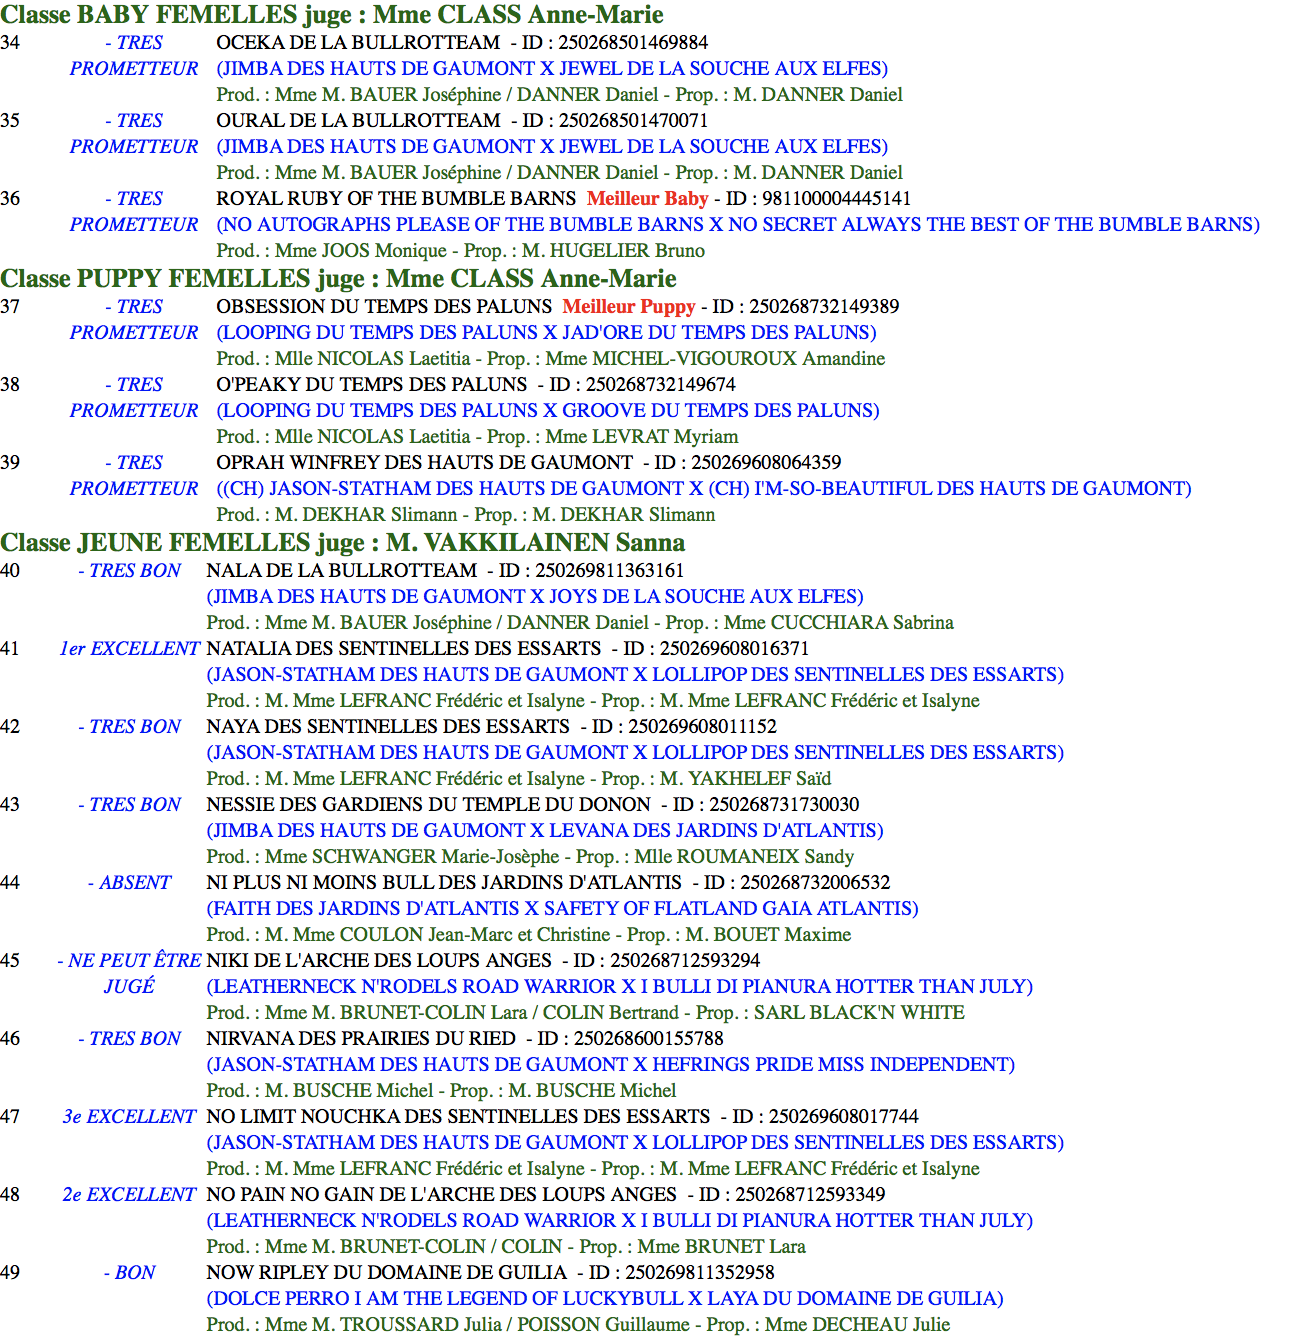Click entry number 36
Image resolution: width=1296 pixels, height=1340 pixels.
pyautogui.click(x=10, y=198)
